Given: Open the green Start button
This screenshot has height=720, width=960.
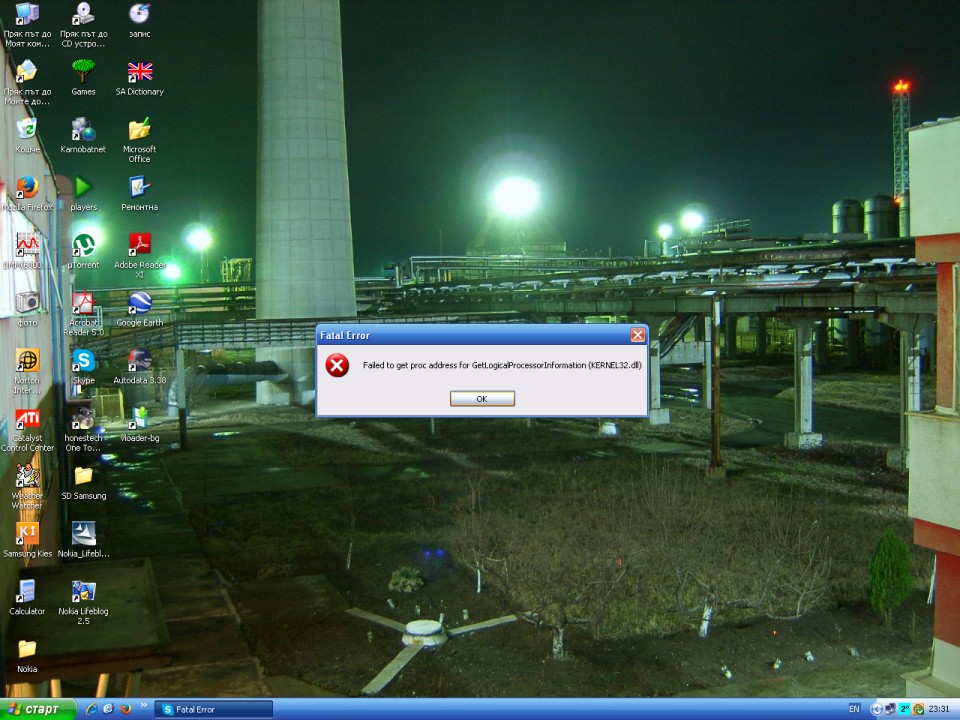Looking at the screenshot, I should 38,709.
